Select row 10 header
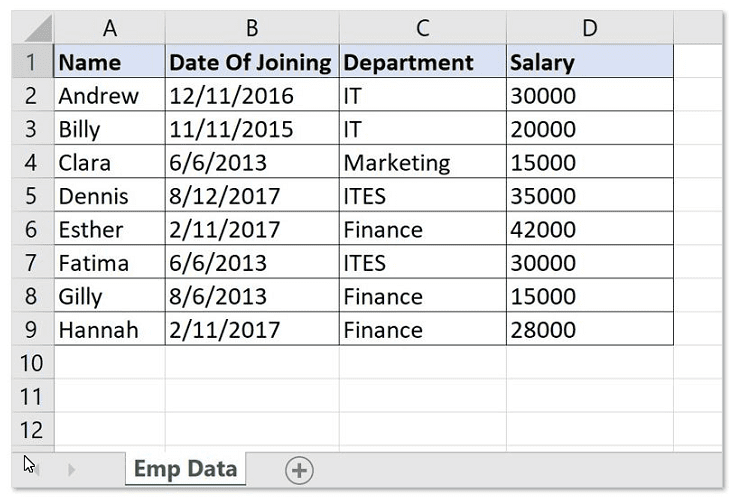 32,363
